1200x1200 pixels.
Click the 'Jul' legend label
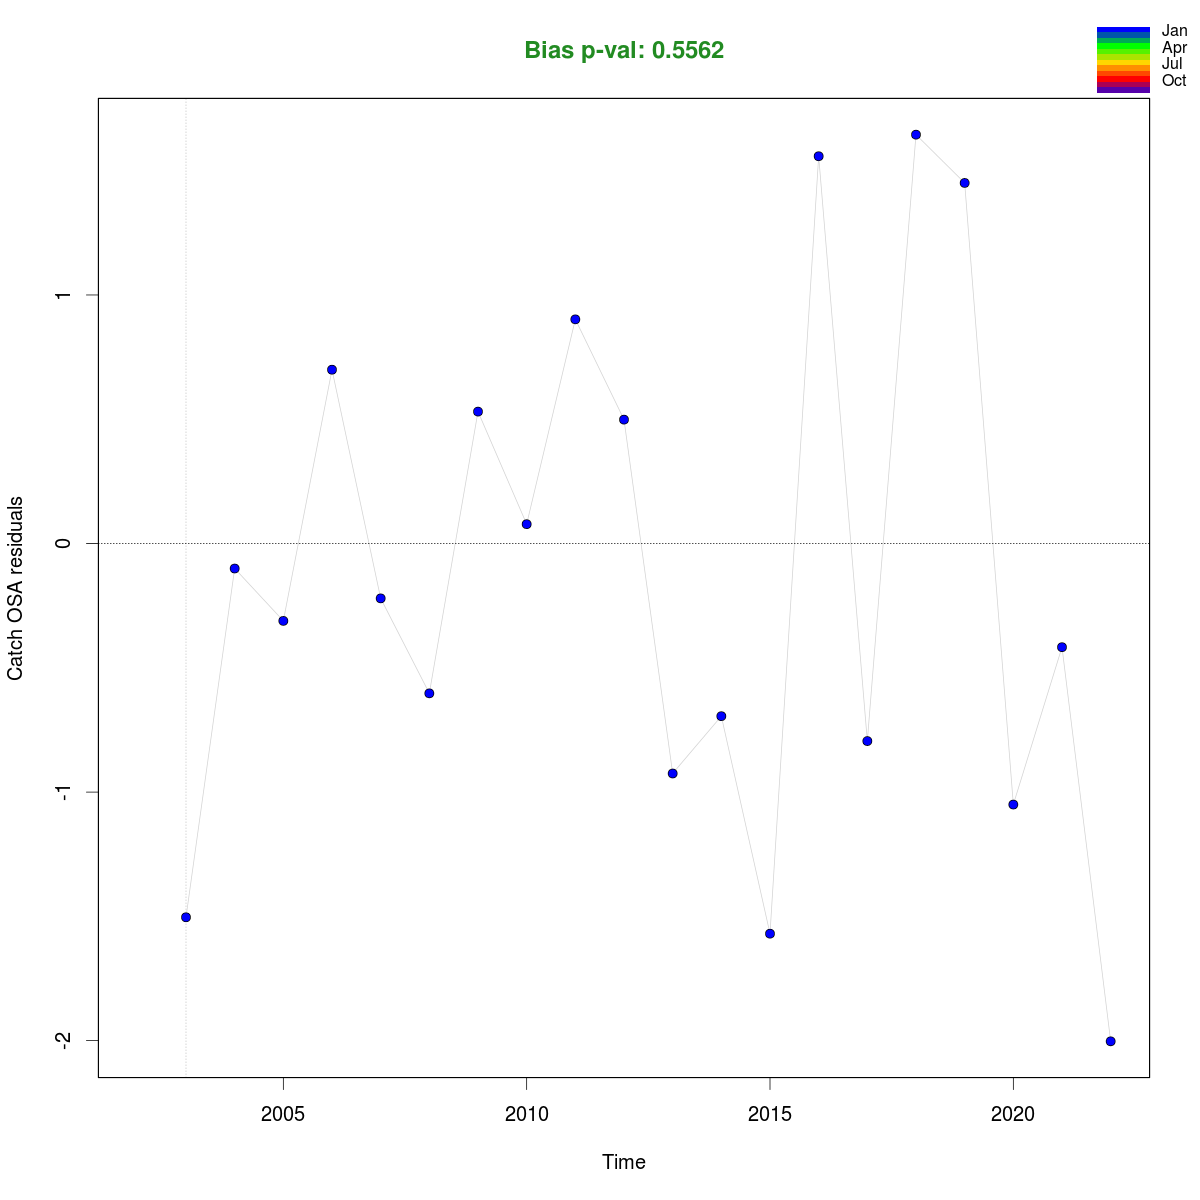click(x=1172, y=63)
